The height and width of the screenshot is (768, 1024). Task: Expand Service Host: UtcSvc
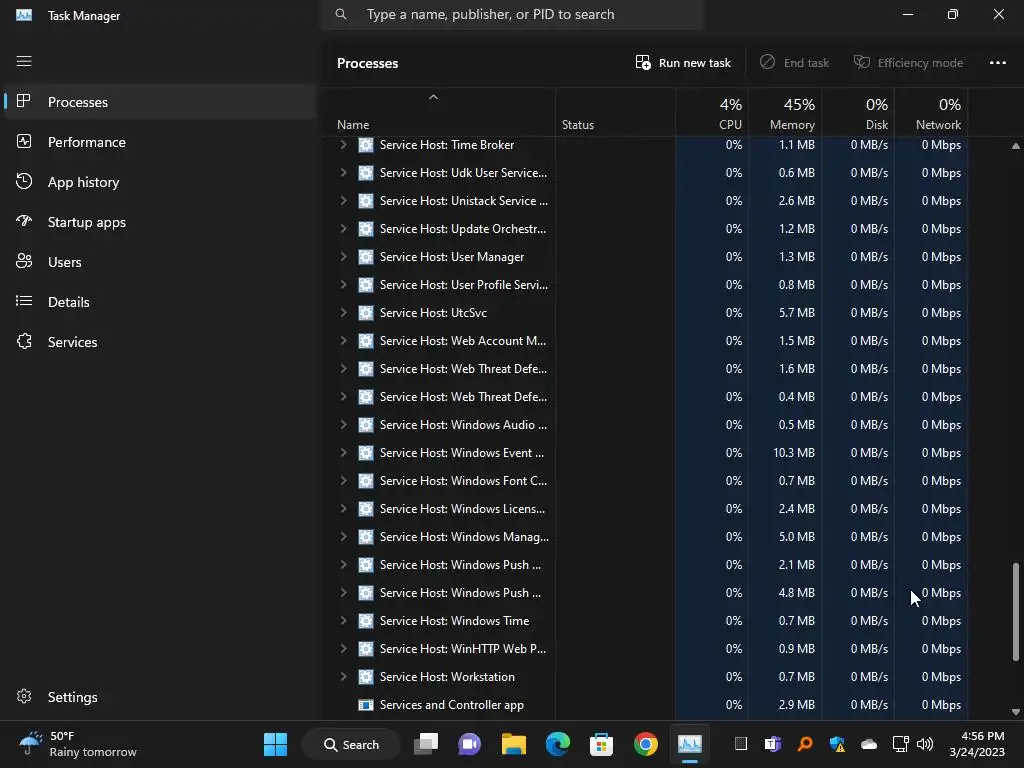pyautogui.click(x=343, y=312)
